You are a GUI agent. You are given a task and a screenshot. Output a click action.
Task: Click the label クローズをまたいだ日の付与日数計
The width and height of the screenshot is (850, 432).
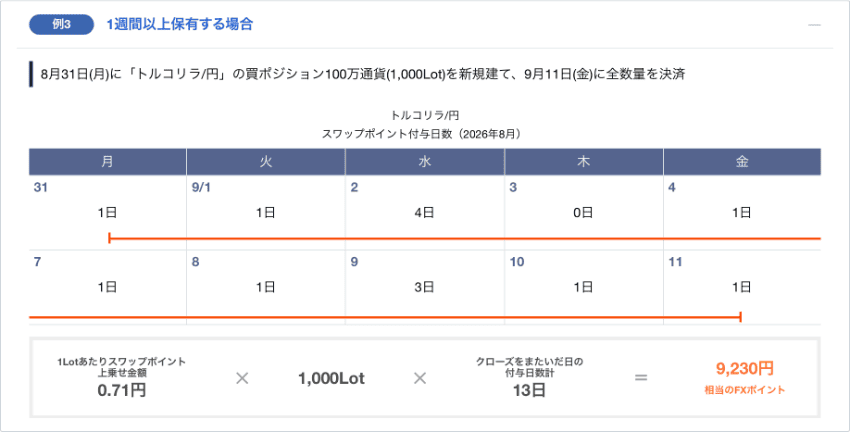(x=529, y=367)
